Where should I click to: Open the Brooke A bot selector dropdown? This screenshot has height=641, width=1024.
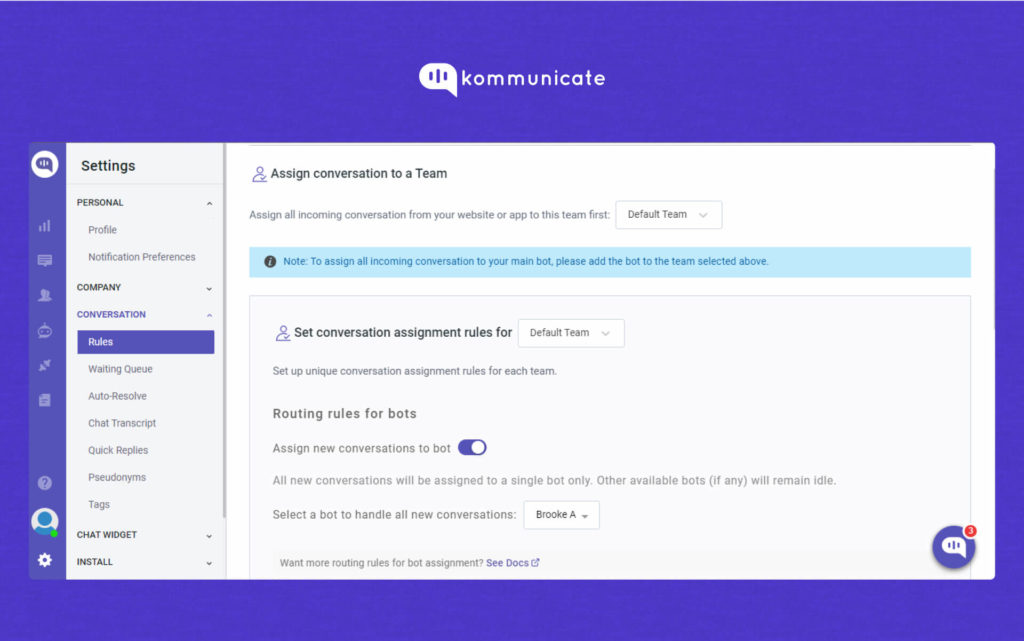point(561,515)
